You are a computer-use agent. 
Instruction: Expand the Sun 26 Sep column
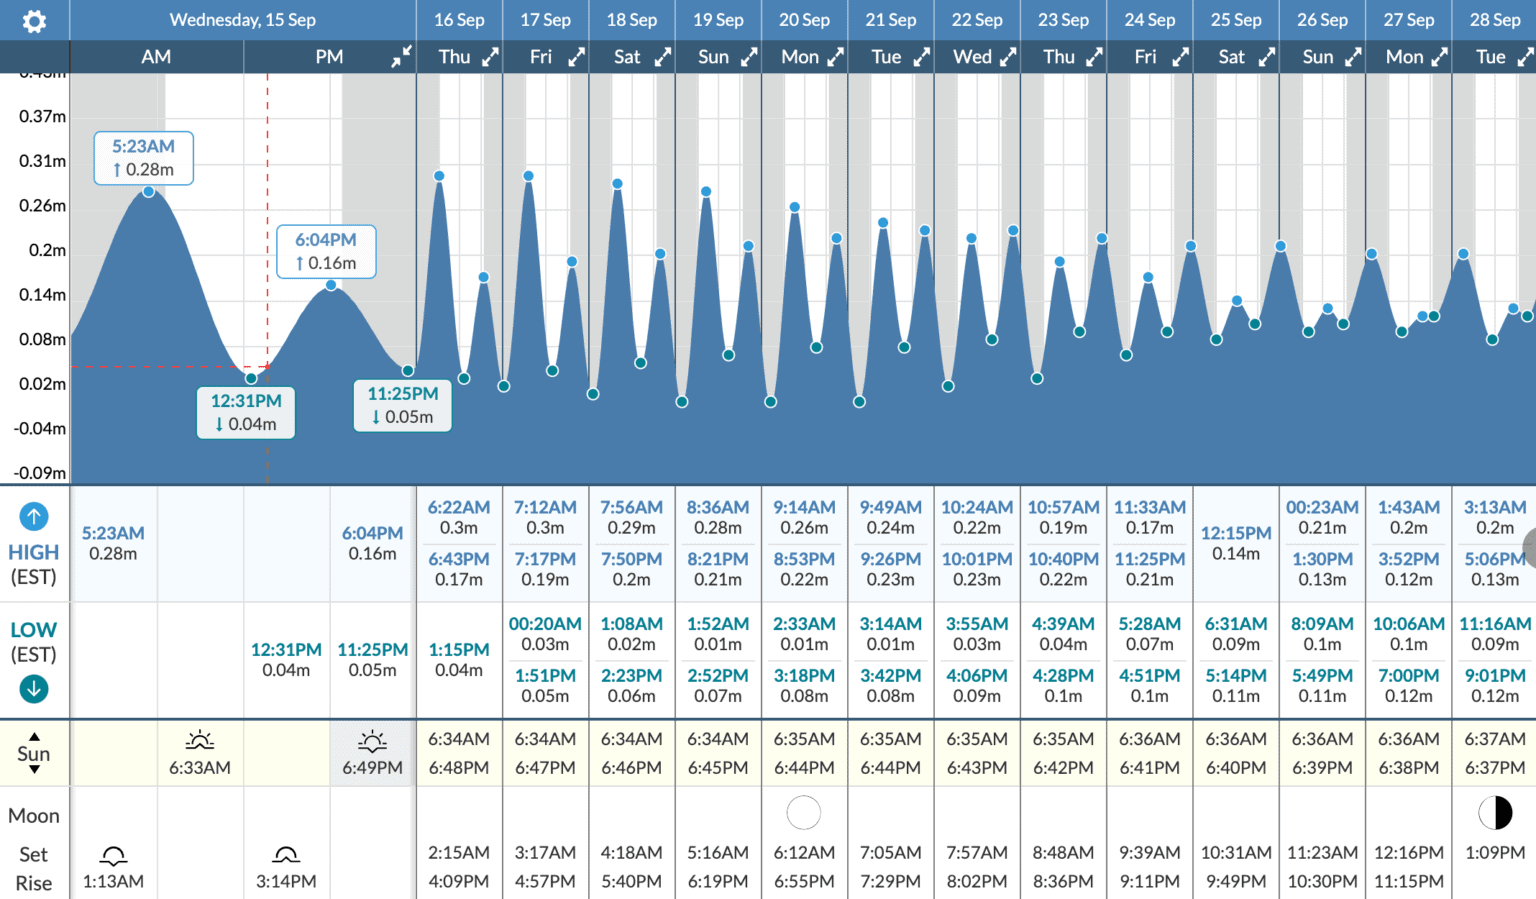tap(1353, 58)
